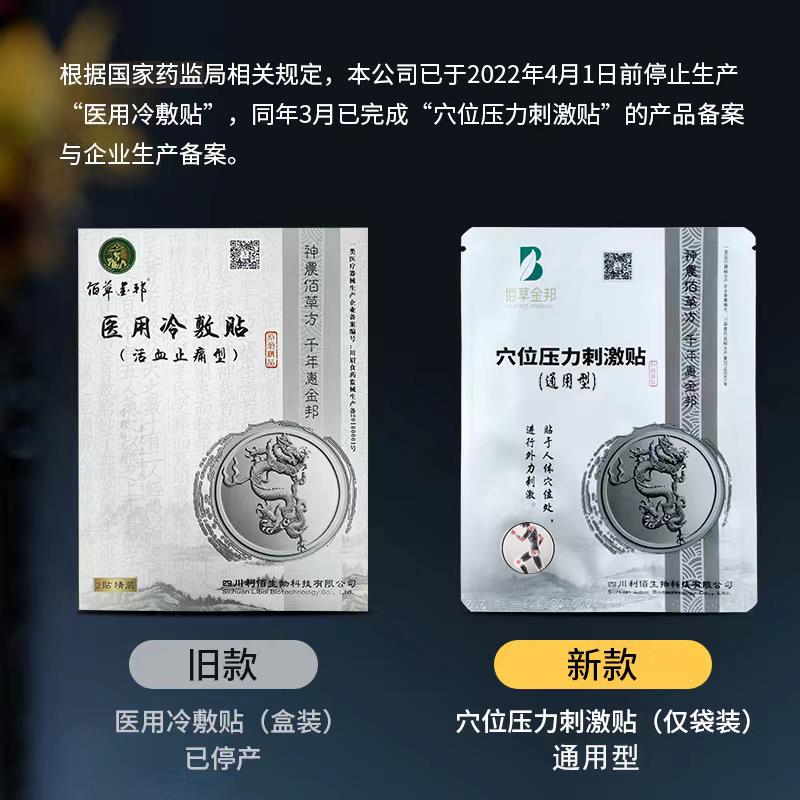
Task: Click the QR code on old box
Action: coord(244,254)
